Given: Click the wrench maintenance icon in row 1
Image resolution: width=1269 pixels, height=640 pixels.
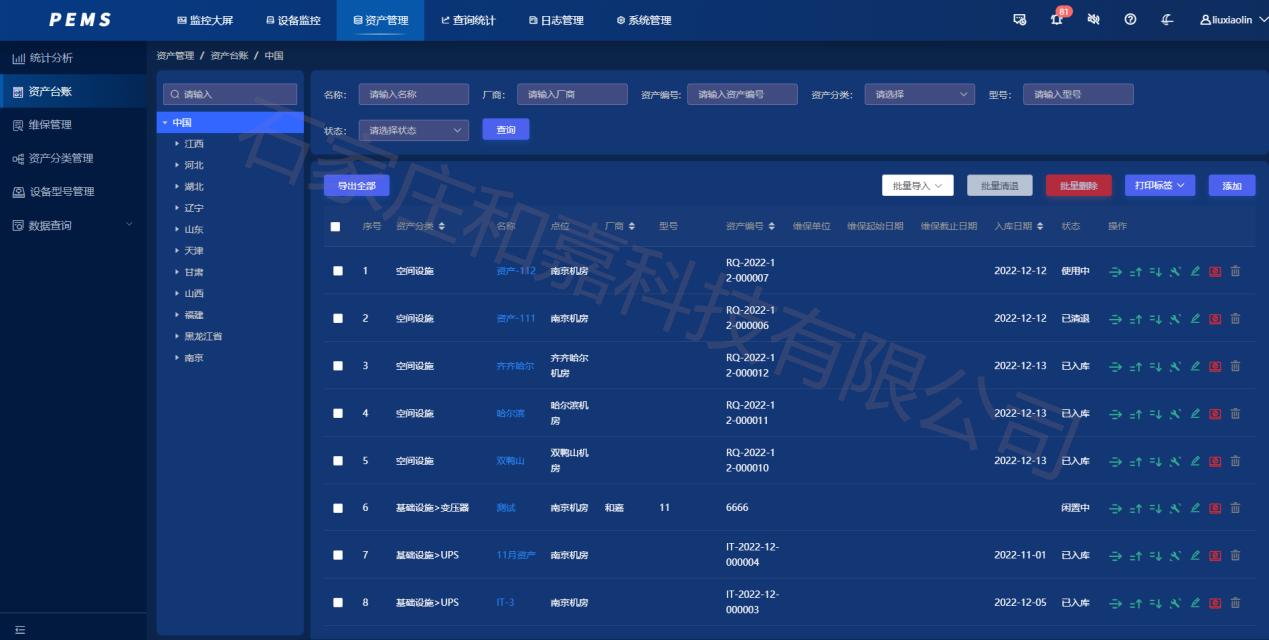Looking at the screenshot, I should click(1175, 271).
